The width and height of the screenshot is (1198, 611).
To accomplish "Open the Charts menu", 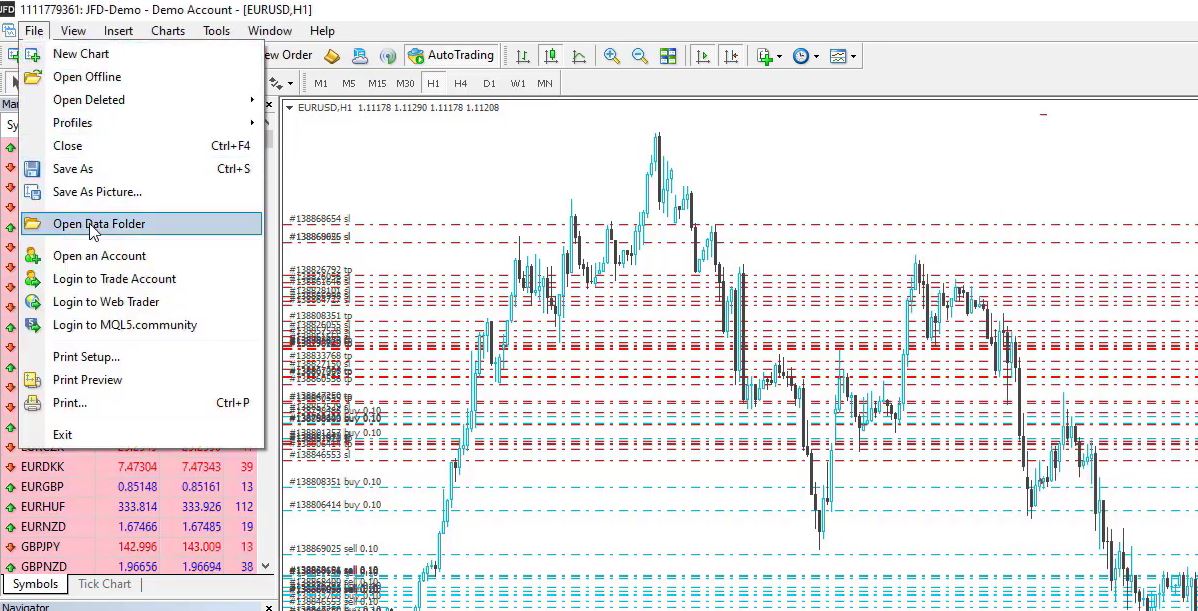I will coord(168,31).
